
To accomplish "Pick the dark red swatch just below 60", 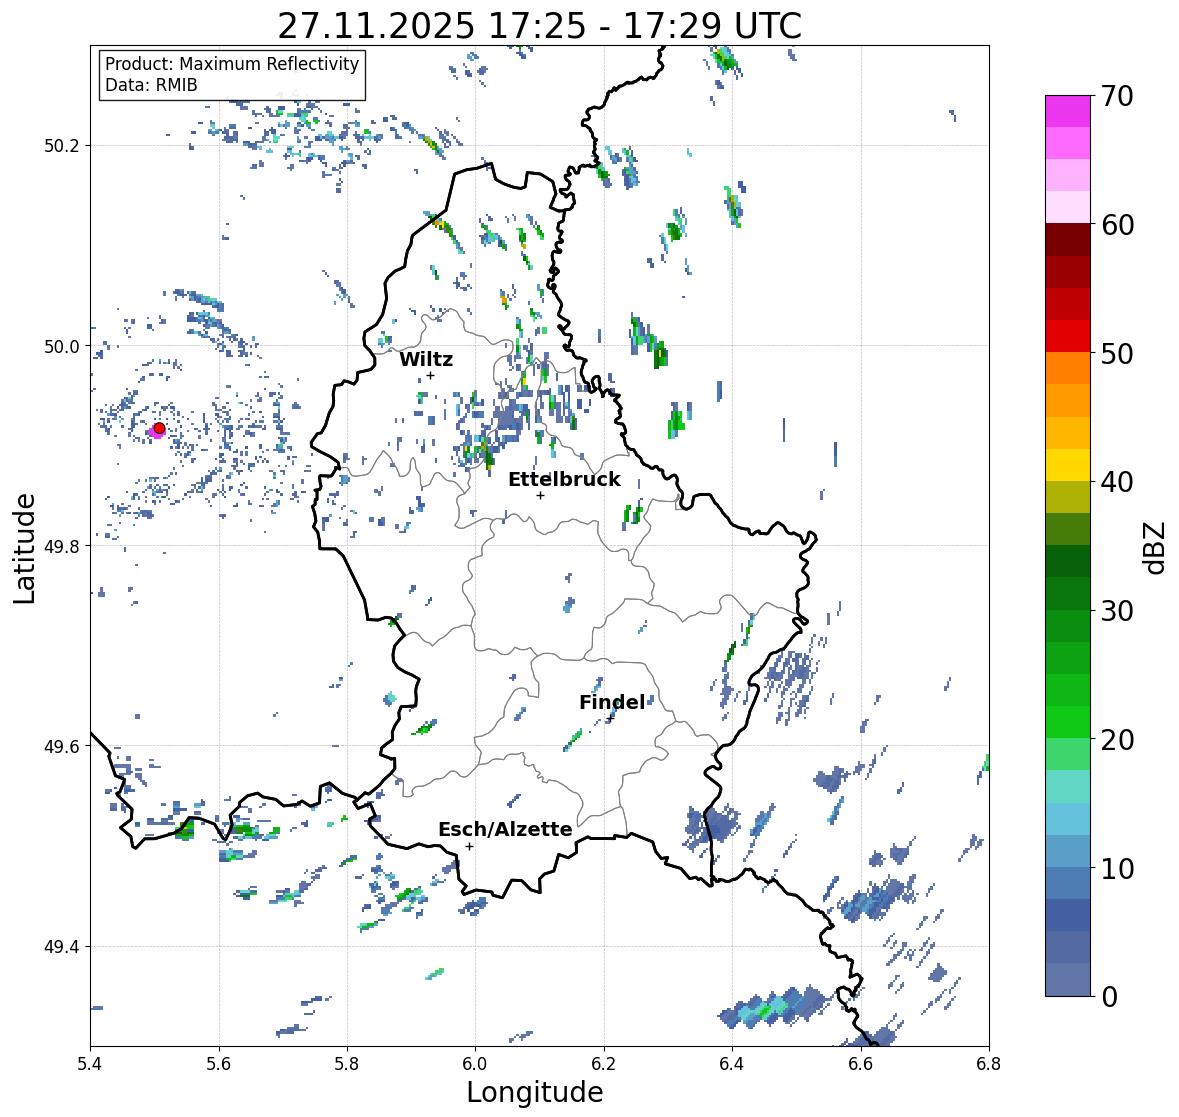I will pyautogui.click(x=1068, y=240).
